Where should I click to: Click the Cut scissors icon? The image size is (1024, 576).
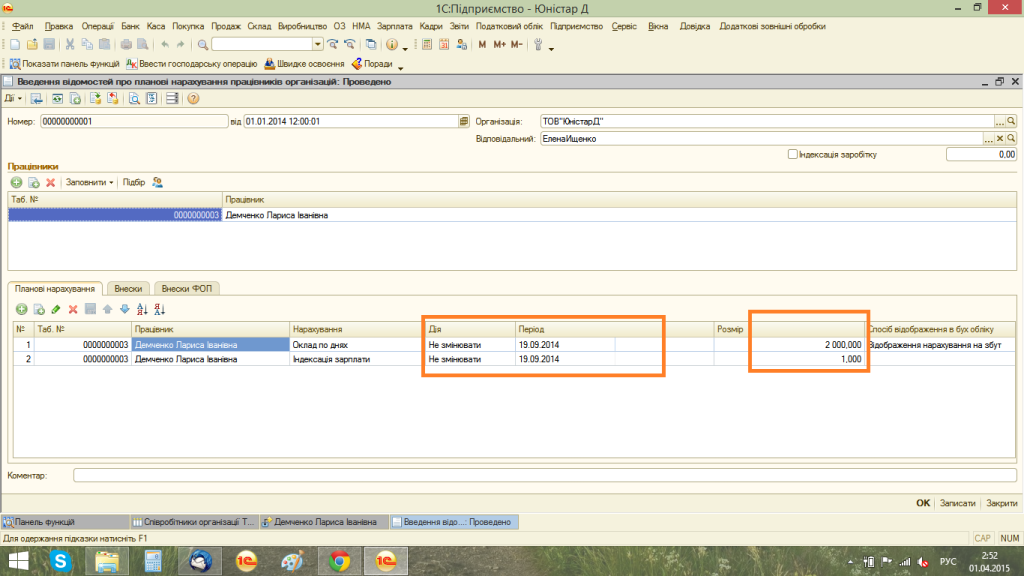70,44
